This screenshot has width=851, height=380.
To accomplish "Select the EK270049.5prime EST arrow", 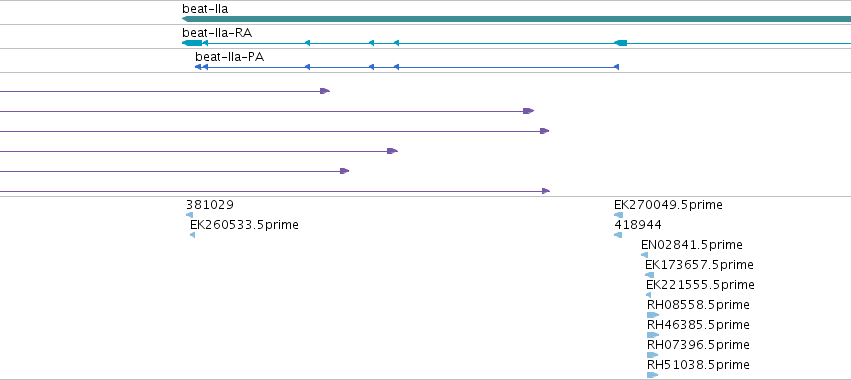I will pos(618,215).
